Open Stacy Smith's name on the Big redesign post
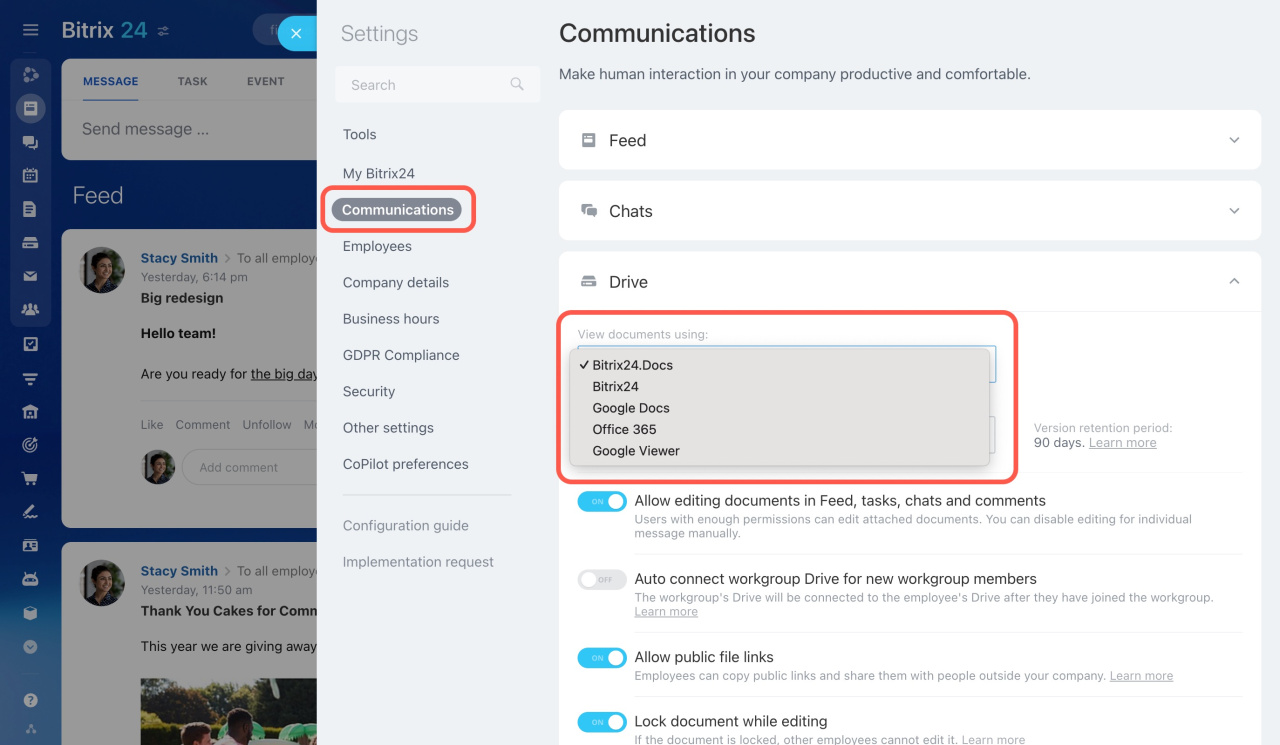 click(179, 258)
